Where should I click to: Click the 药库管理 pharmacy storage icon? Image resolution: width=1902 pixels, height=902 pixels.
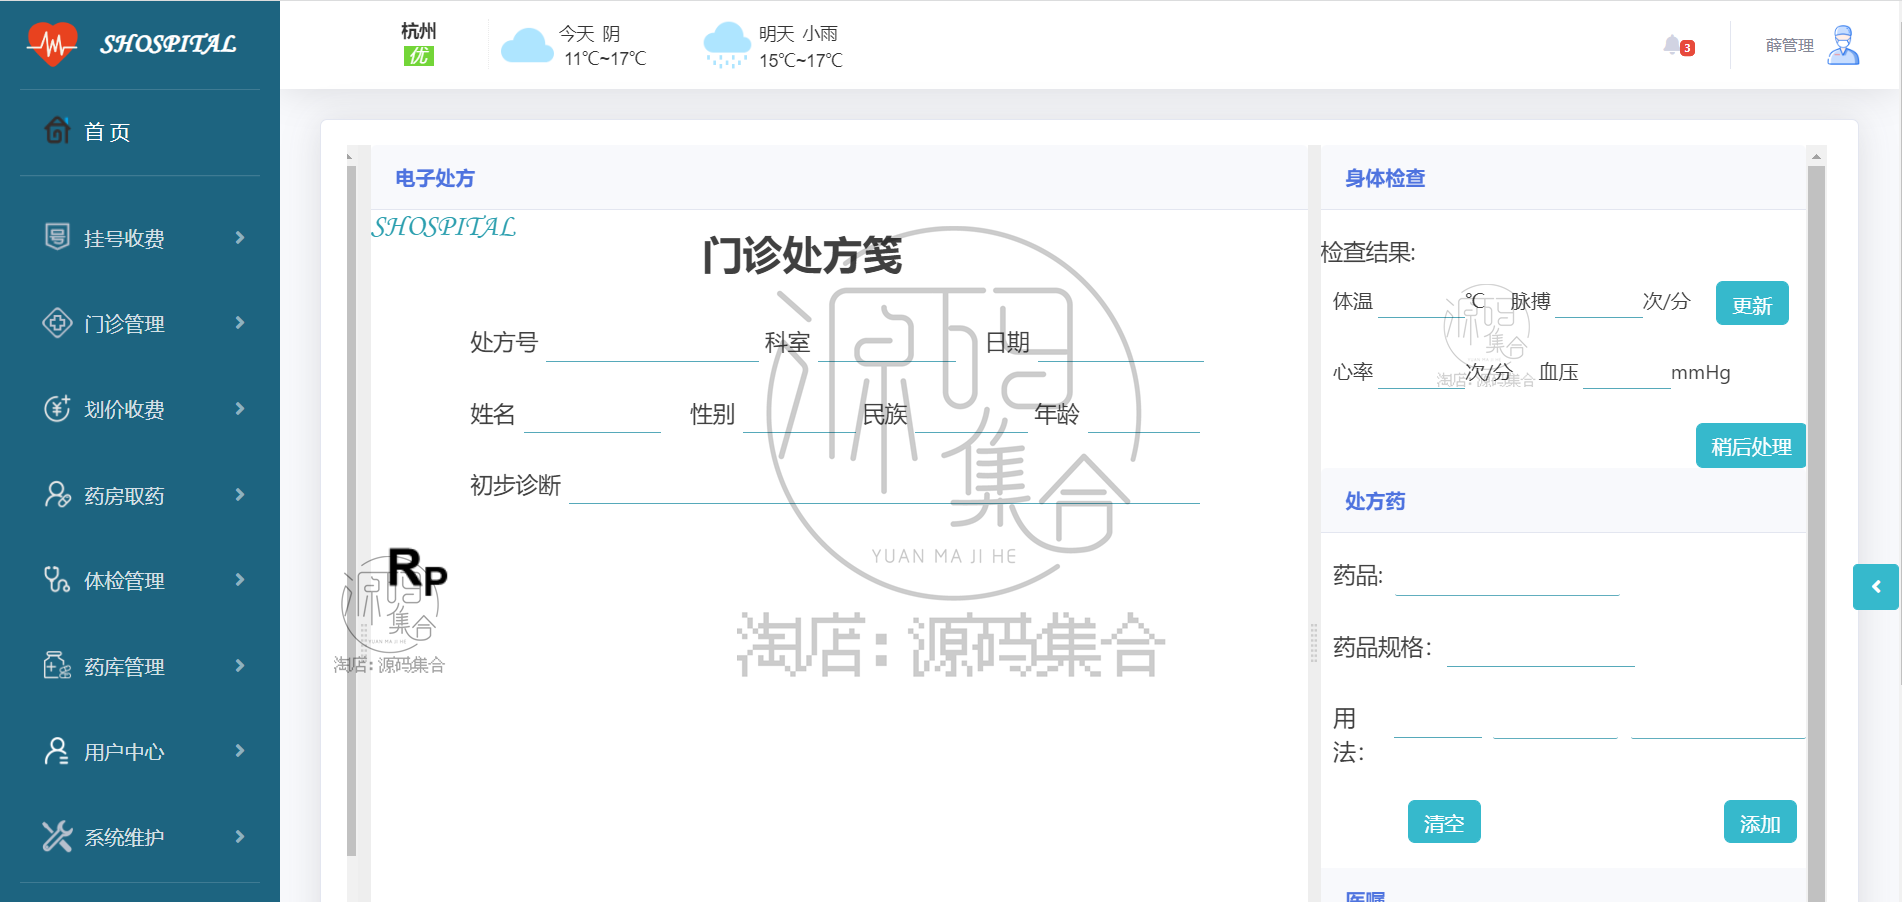click(x=57, y=665)
